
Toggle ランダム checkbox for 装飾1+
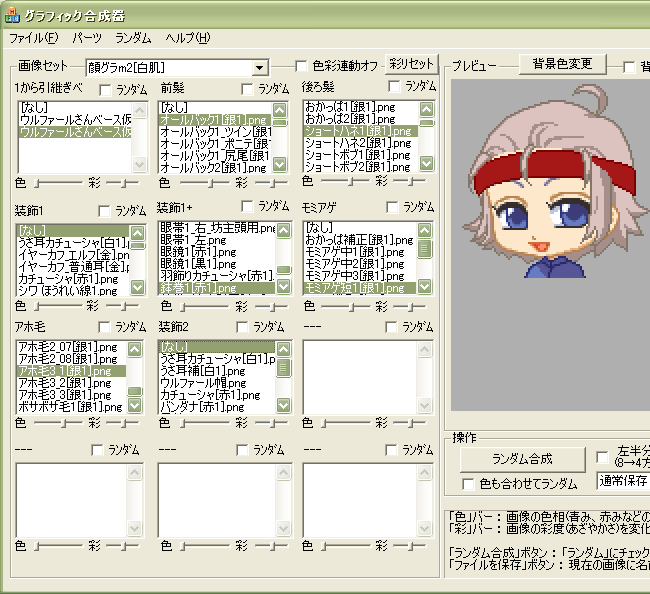(x=247, y=206)
